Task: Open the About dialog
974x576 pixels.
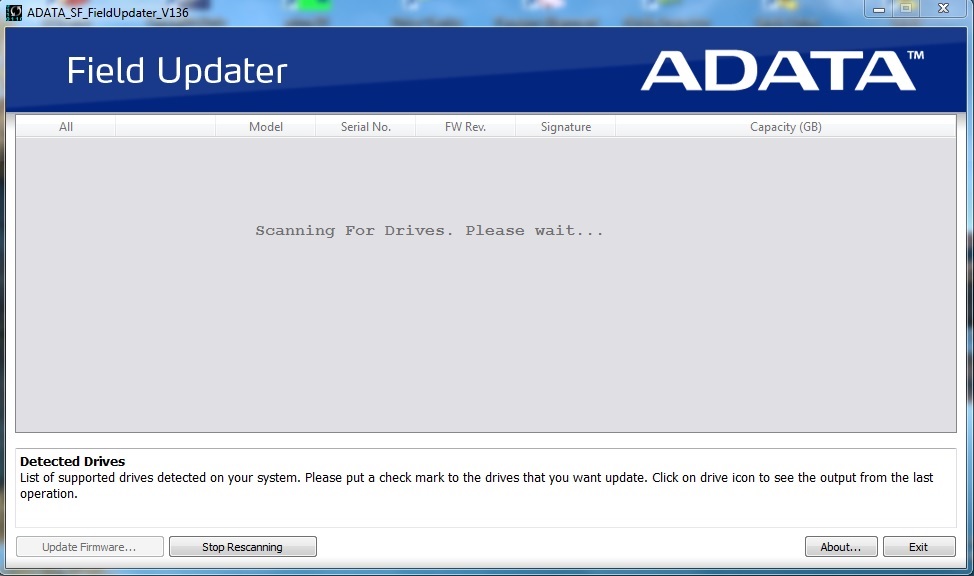Action: coord(841,547)
